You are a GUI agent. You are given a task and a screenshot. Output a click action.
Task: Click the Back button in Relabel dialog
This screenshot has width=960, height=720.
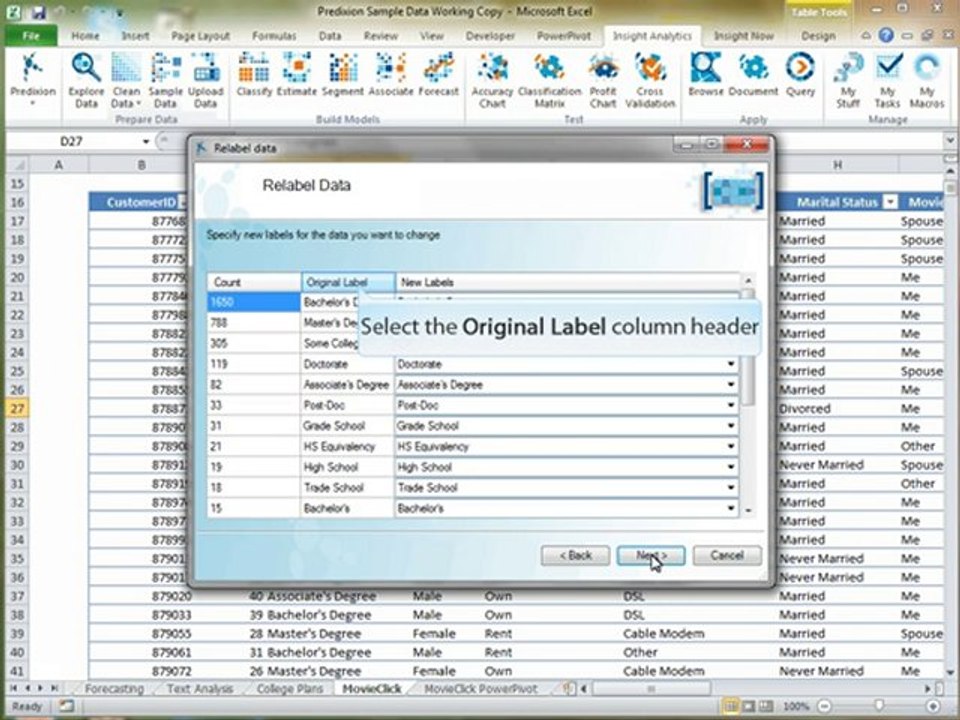(x=575, y=555)
